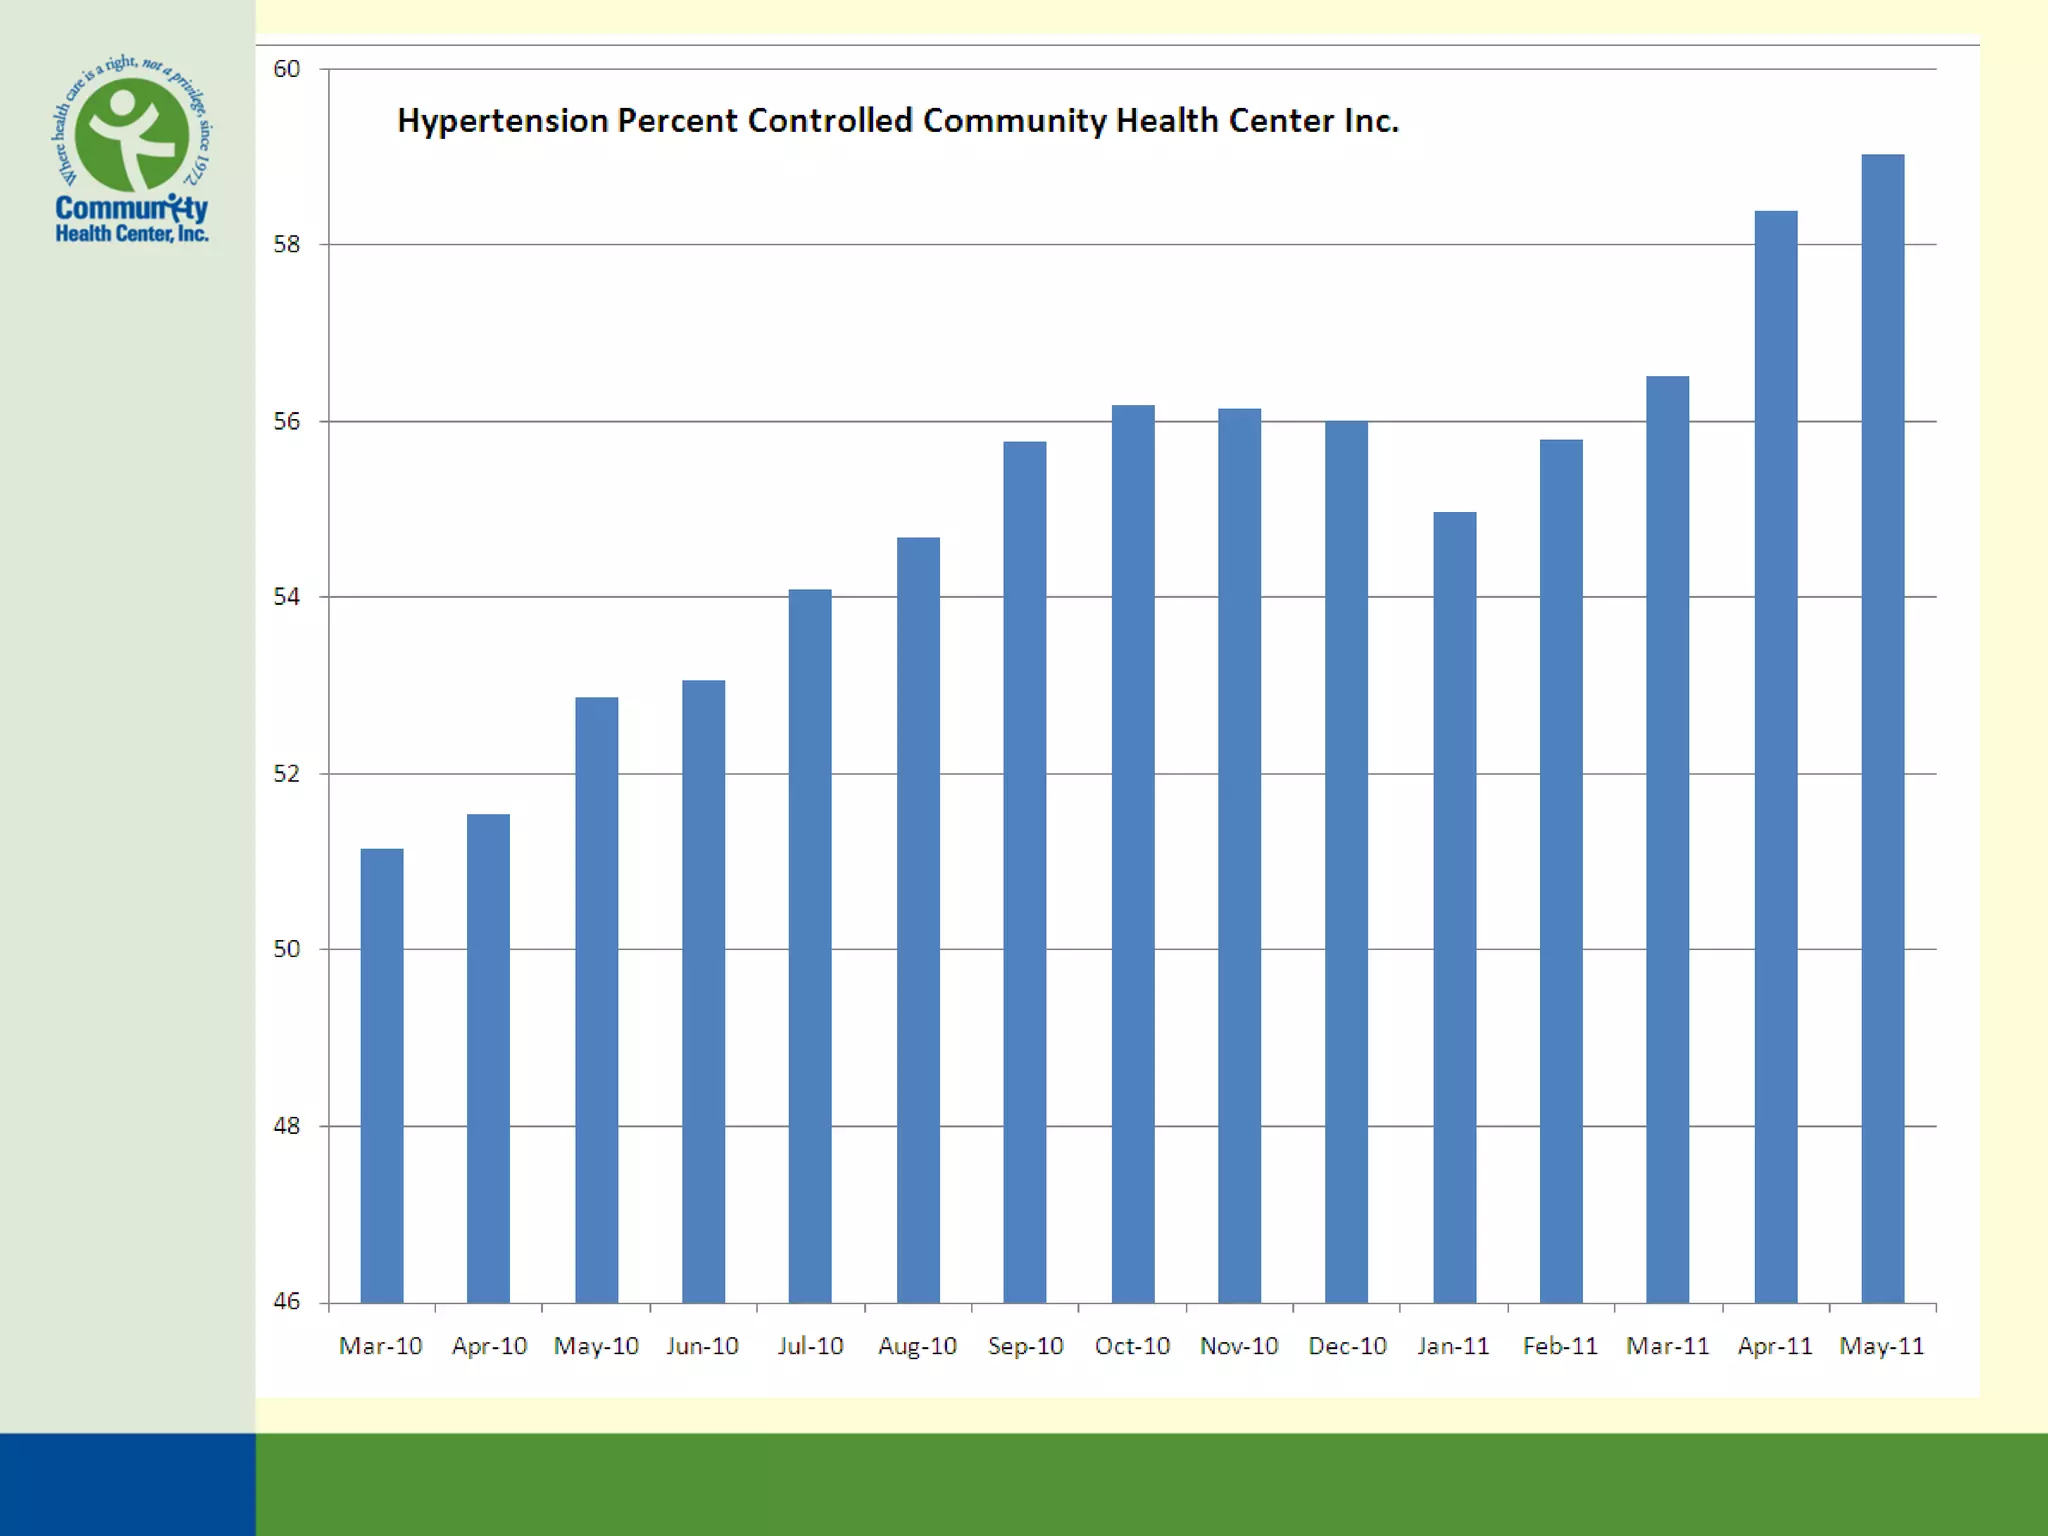Select the May-11 bar
Screen dimensions: 2048x1536
pos(1882,728)
